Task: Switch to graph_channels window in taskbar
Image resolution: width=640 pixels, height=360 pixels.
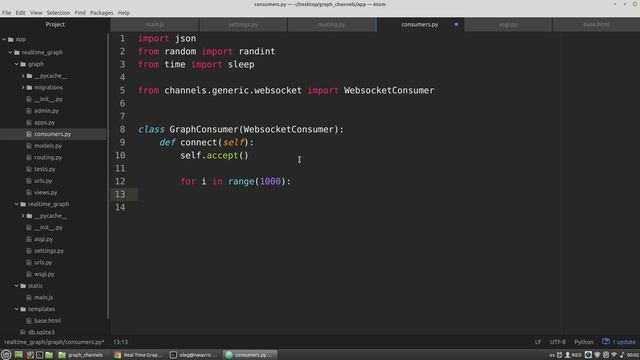Action: (x=81, y=355)
